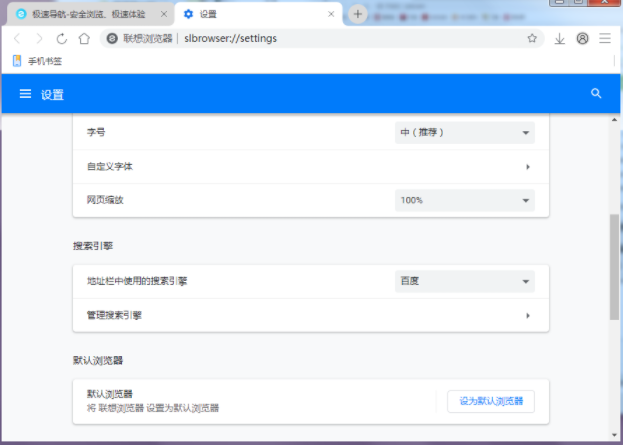Image resolution: width=623 pixels, height=445 pixels.
Task: Go back with the back arrow
Action: [x=17, y=39]
